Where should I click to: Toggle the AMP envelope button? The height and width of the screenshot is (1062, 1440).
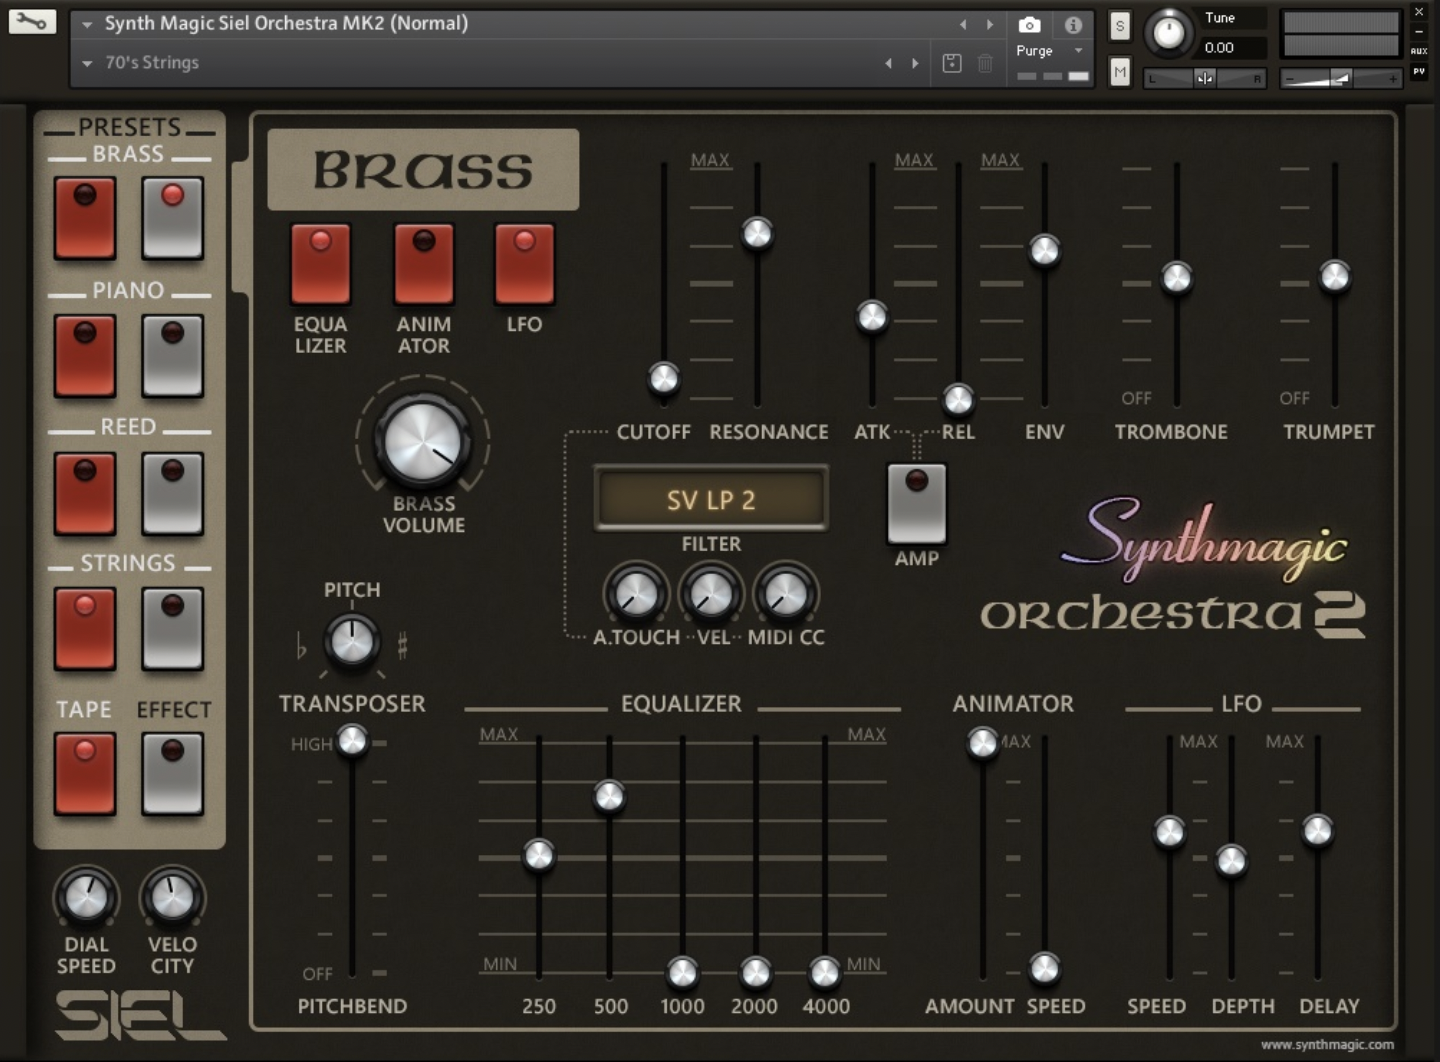[x=916, y=505]
